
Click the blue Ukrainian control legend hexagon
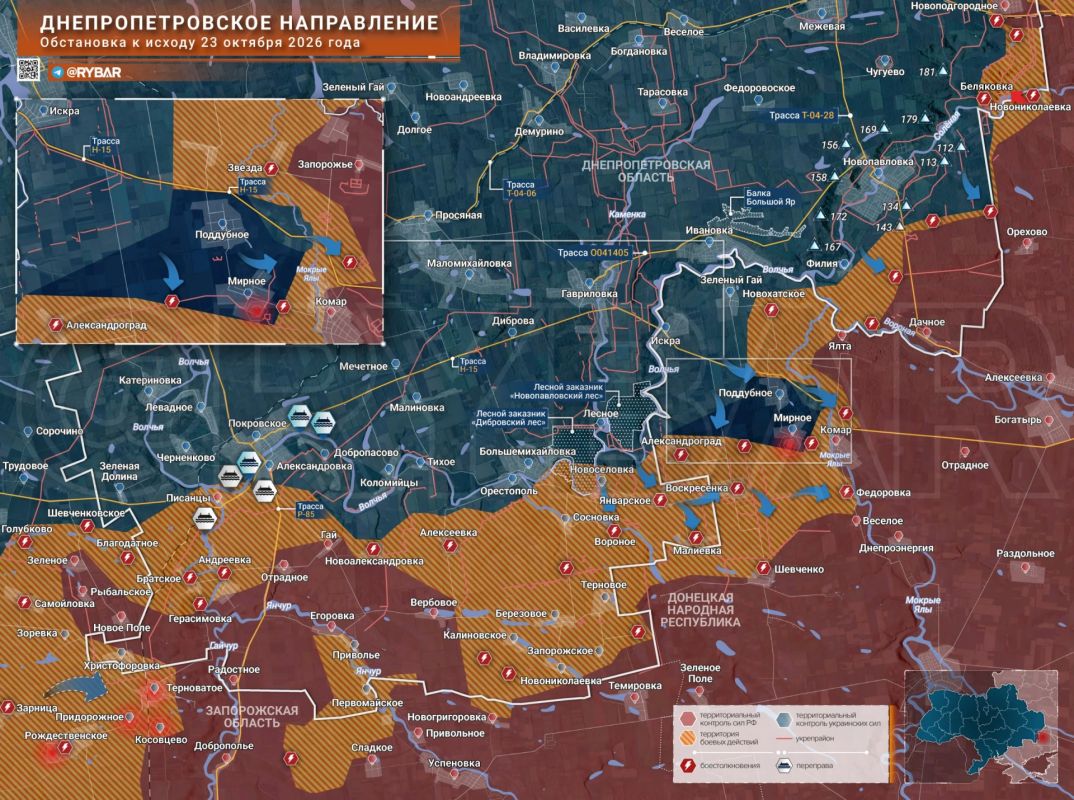point(785,719)
